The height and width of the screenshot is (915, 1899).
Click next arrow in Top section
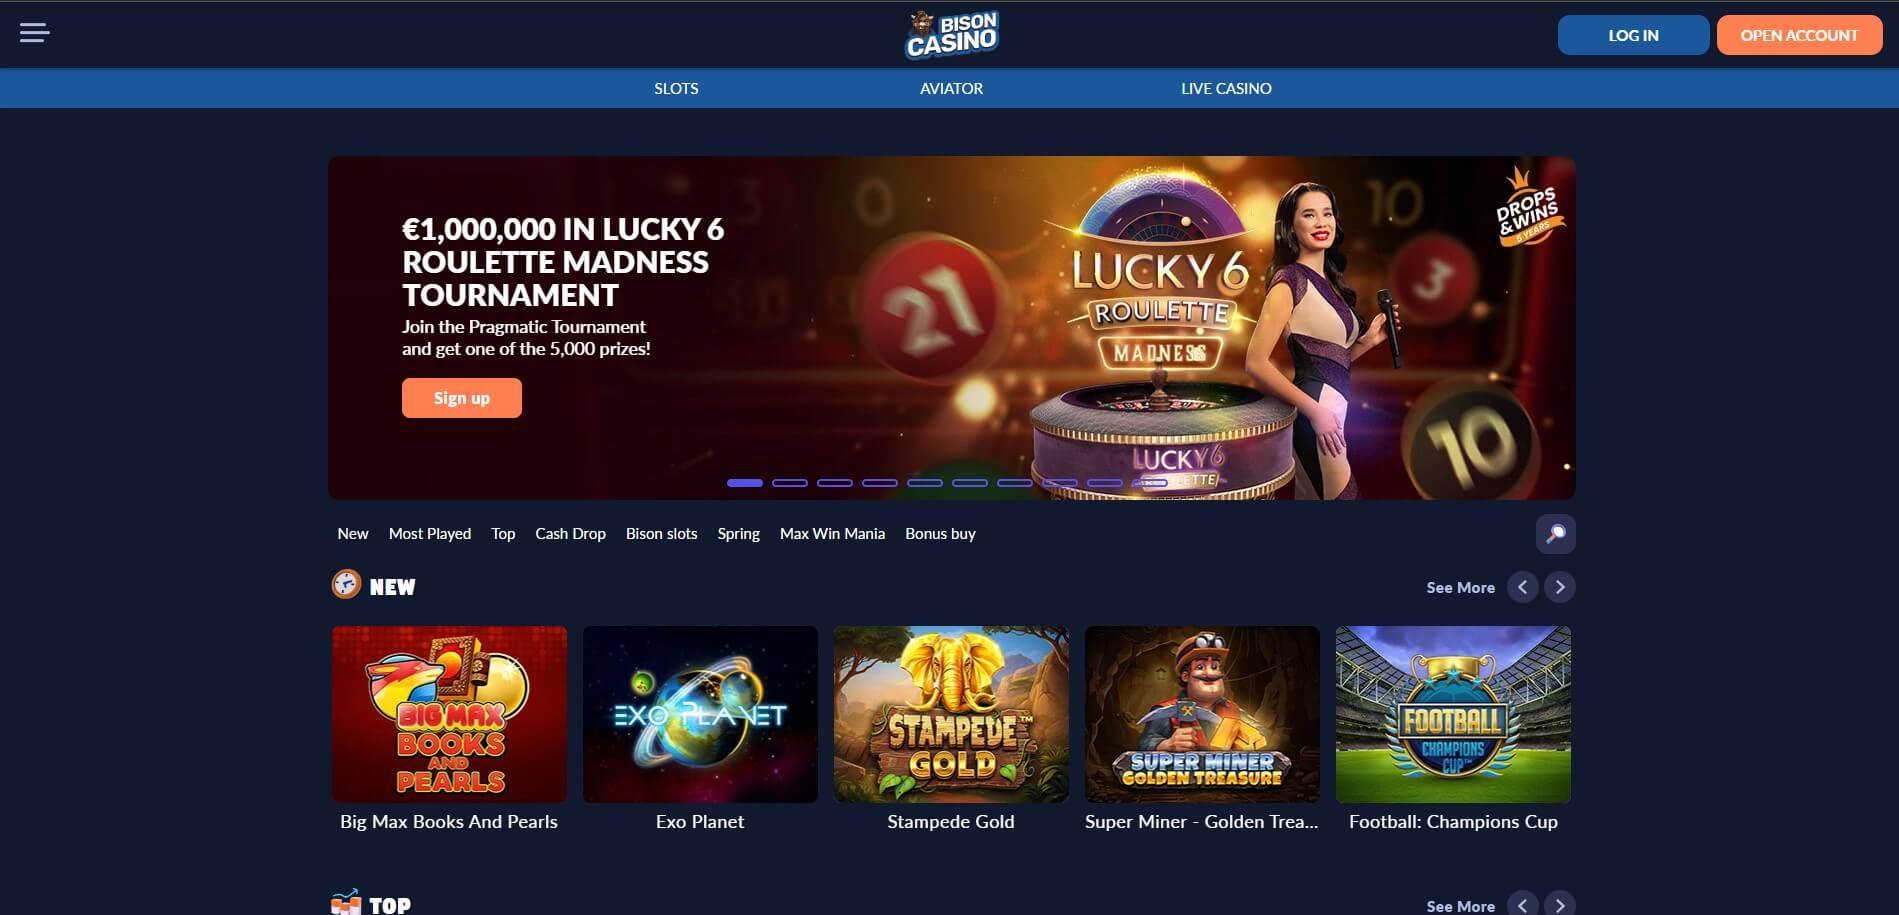[1560, 905]
